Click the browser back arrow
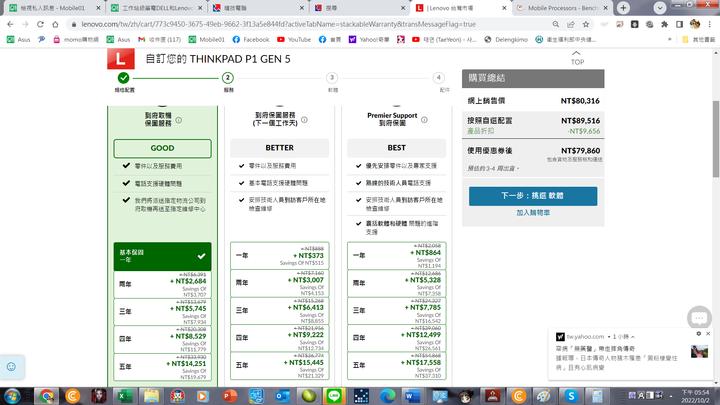 click(x=10, y=24)
